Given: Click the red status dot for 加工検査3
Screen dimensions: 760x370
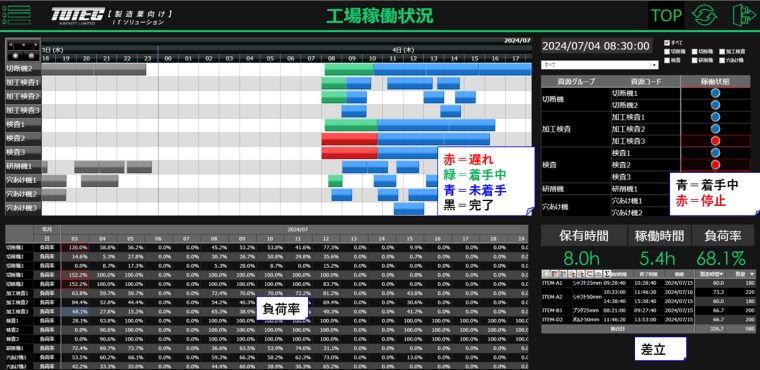Looking at the screenshot, I should (715, 141).
